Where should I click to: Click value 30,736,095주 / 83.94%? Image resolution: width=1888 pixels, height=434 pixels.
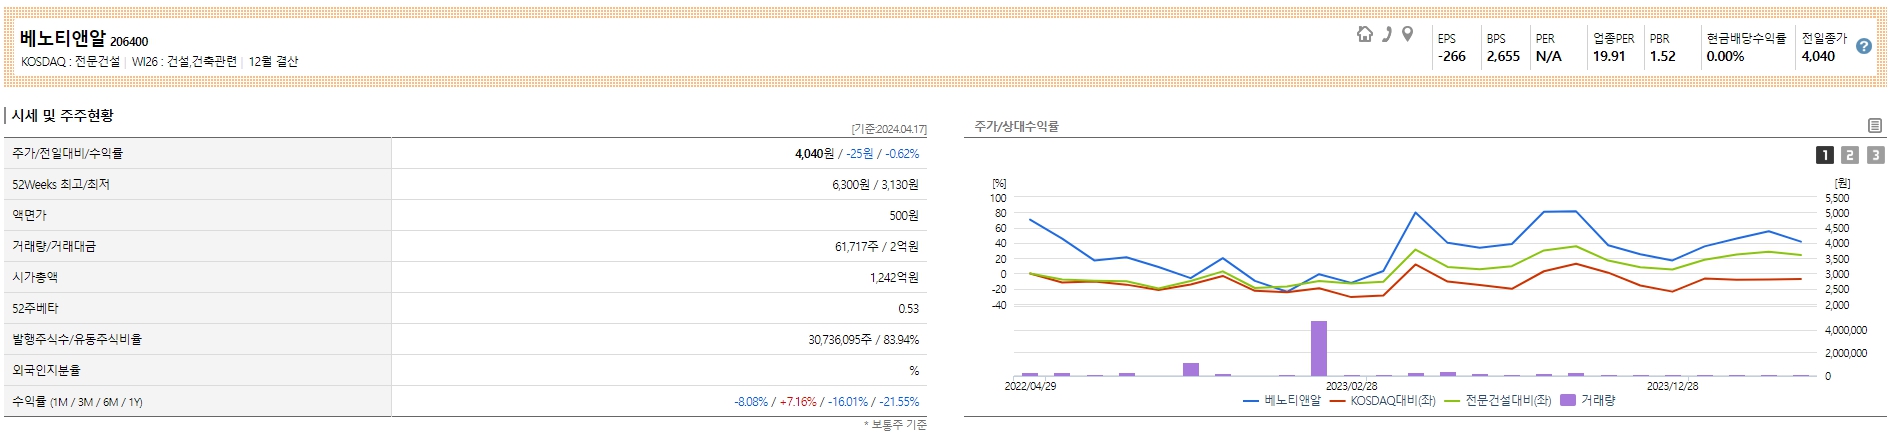click(864, 340)
